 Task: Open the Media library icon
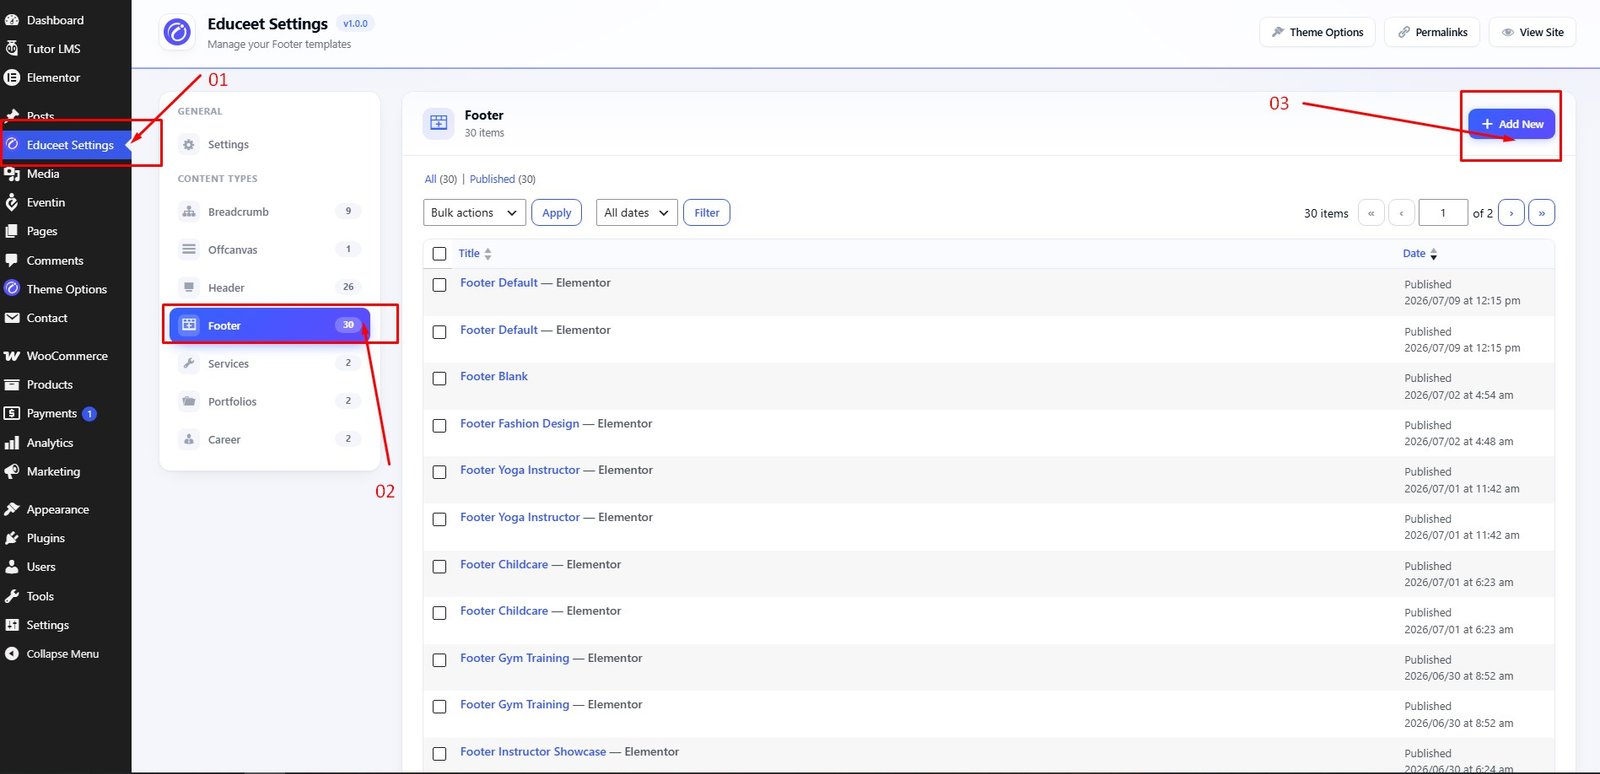pos(12,174)
